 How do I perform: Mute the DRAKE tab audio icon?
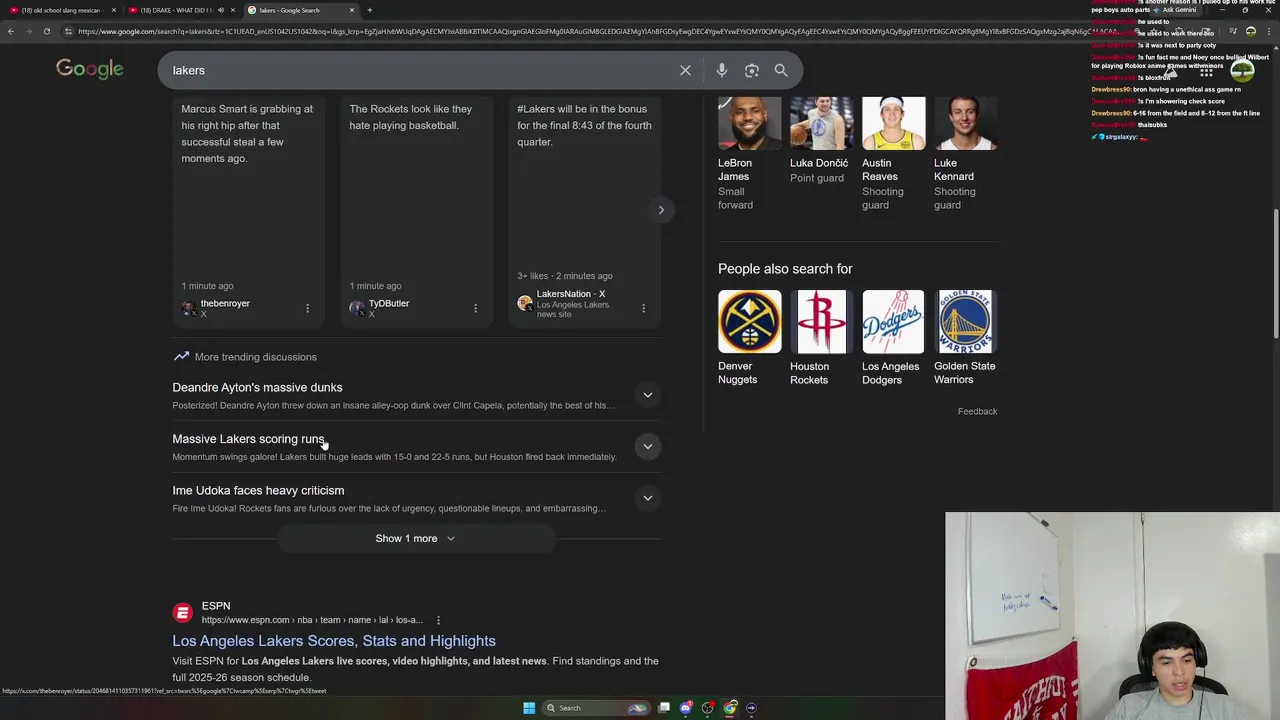click(x=220, y=10)
